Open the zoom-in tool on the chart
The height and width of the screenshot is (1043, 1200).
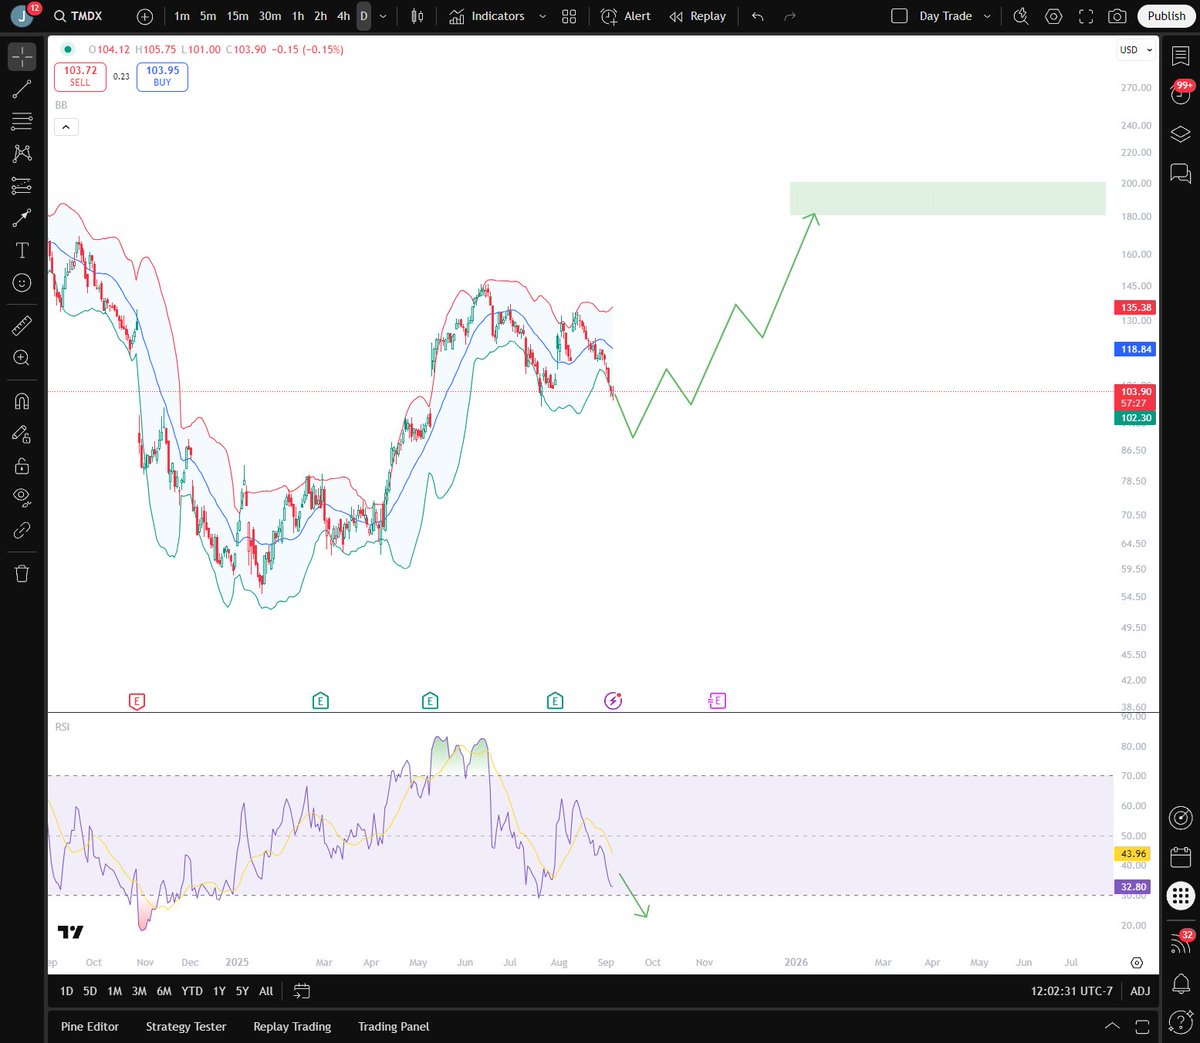click(21, 357)
